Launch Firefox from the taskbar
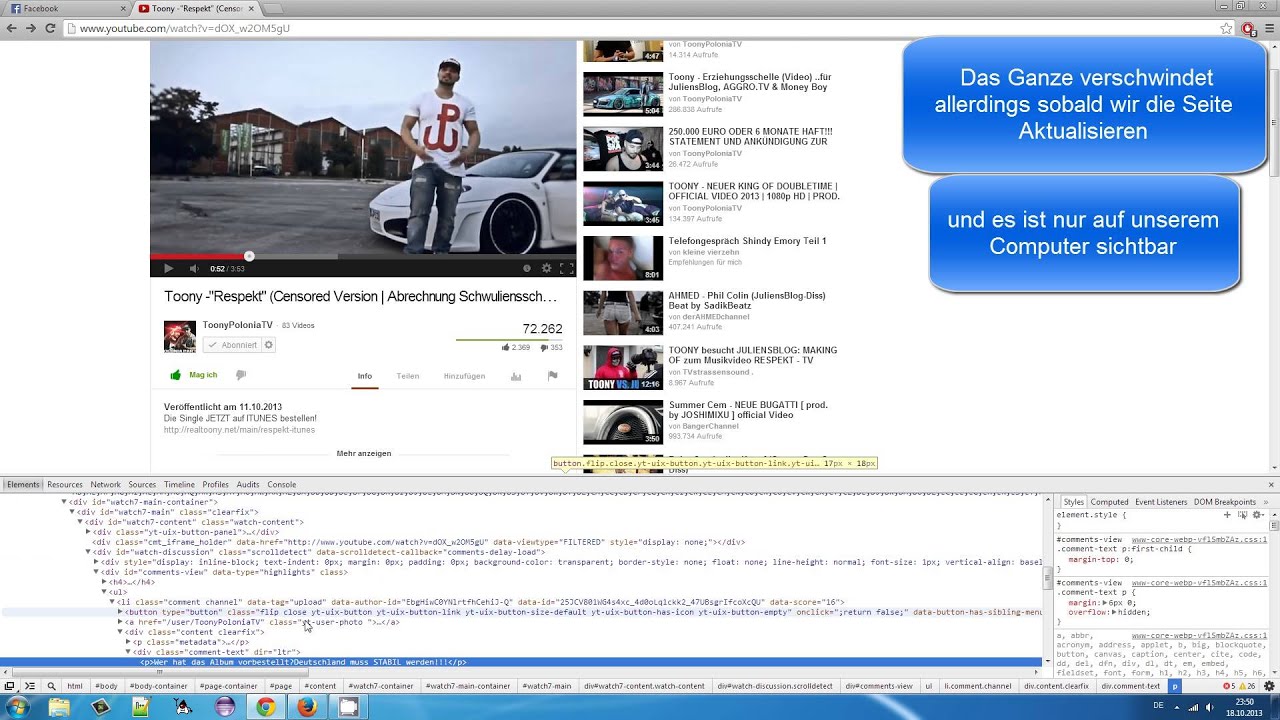 [x=307, y=707]
